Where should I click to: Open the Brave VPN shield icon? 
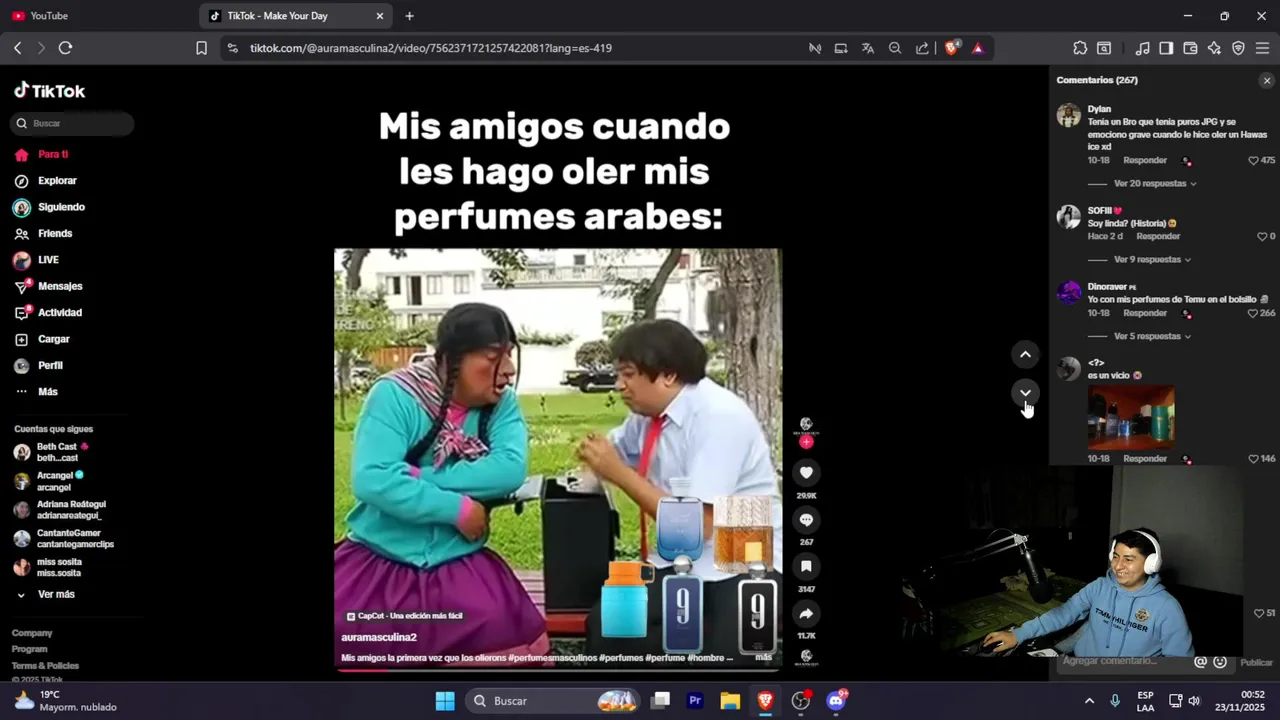coord(1238,48)
